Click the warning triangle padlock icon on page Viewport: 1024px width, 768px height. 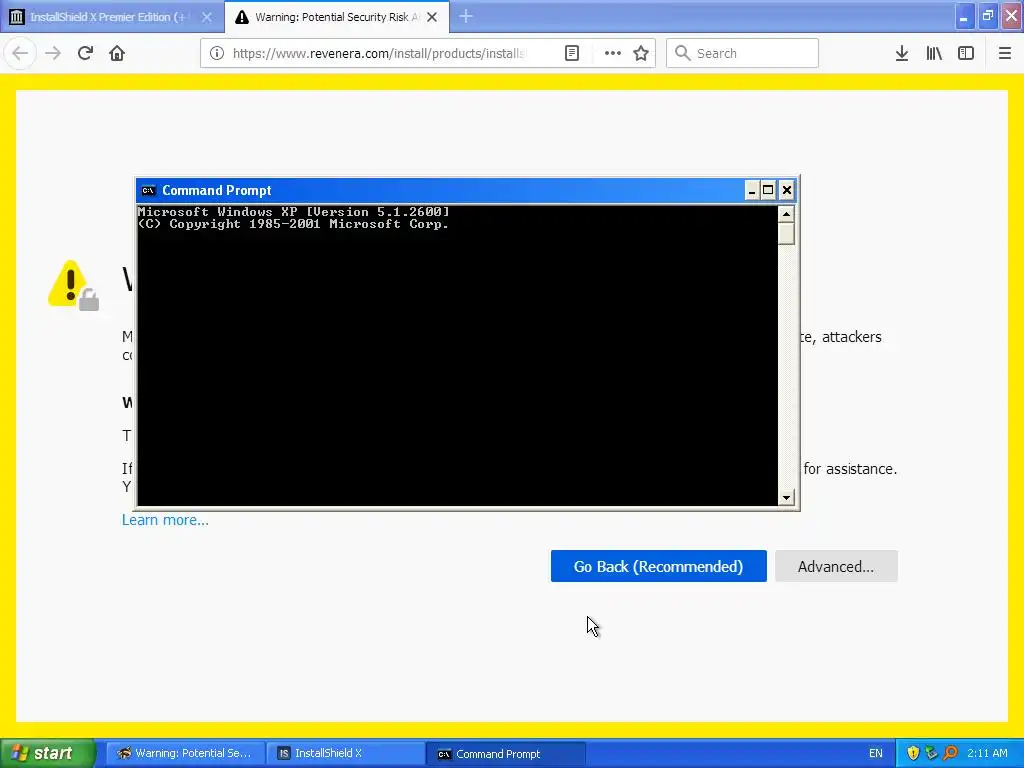[x=73, y=285]
